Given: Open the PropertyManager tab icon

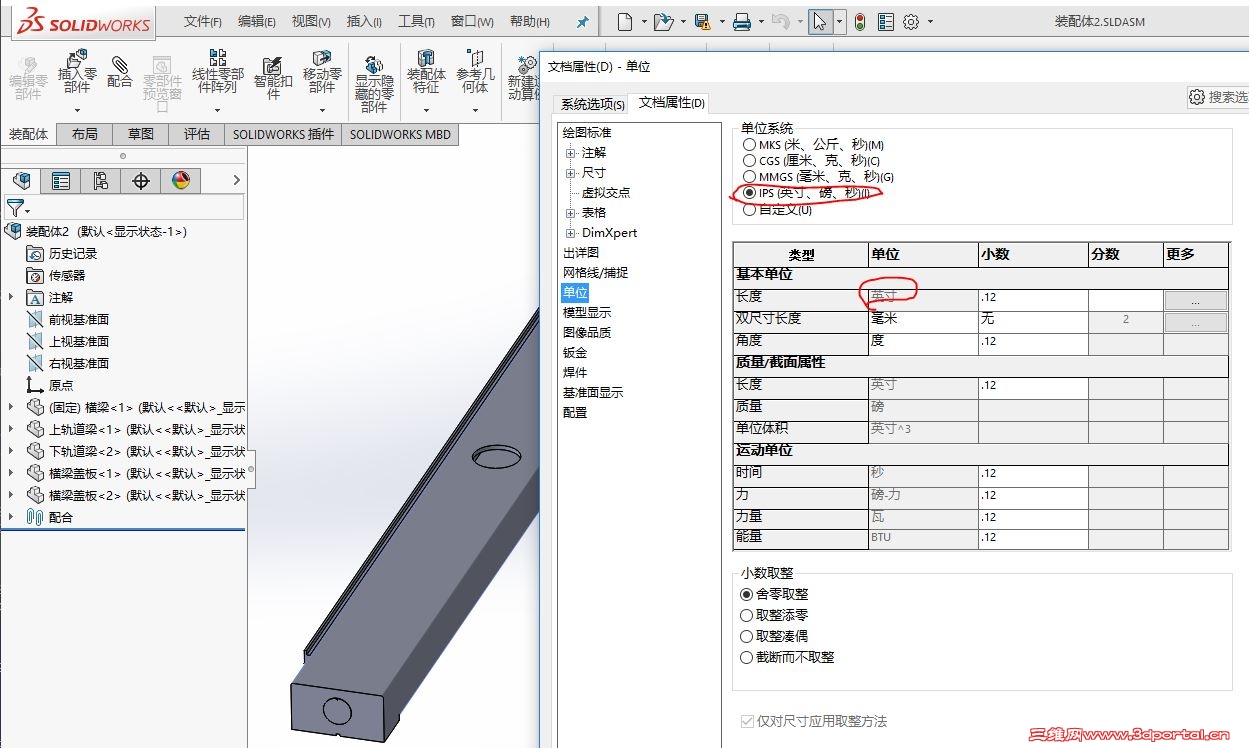Looking at the screenshot, I should click(x=61, y=180).
